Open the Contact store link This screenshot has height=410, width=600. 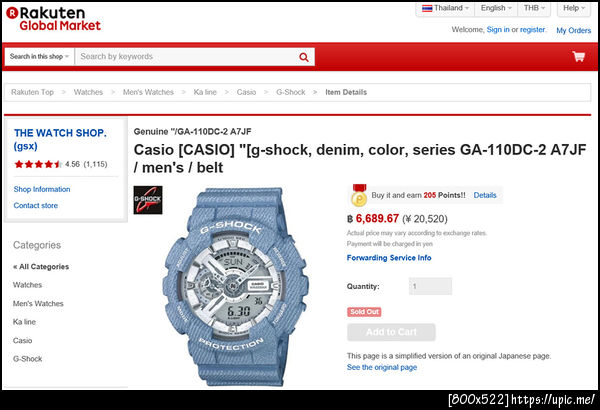(36, 206)
